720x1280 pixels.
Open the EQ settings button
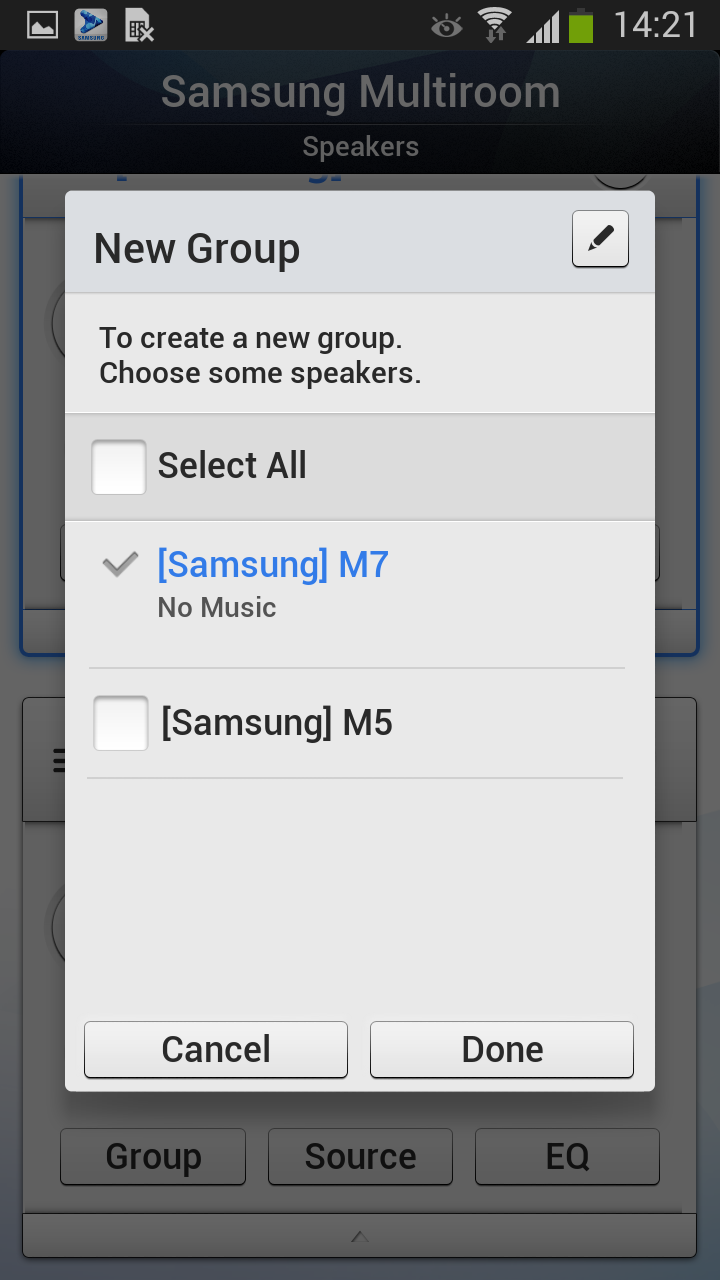[x=567, y=1156]
